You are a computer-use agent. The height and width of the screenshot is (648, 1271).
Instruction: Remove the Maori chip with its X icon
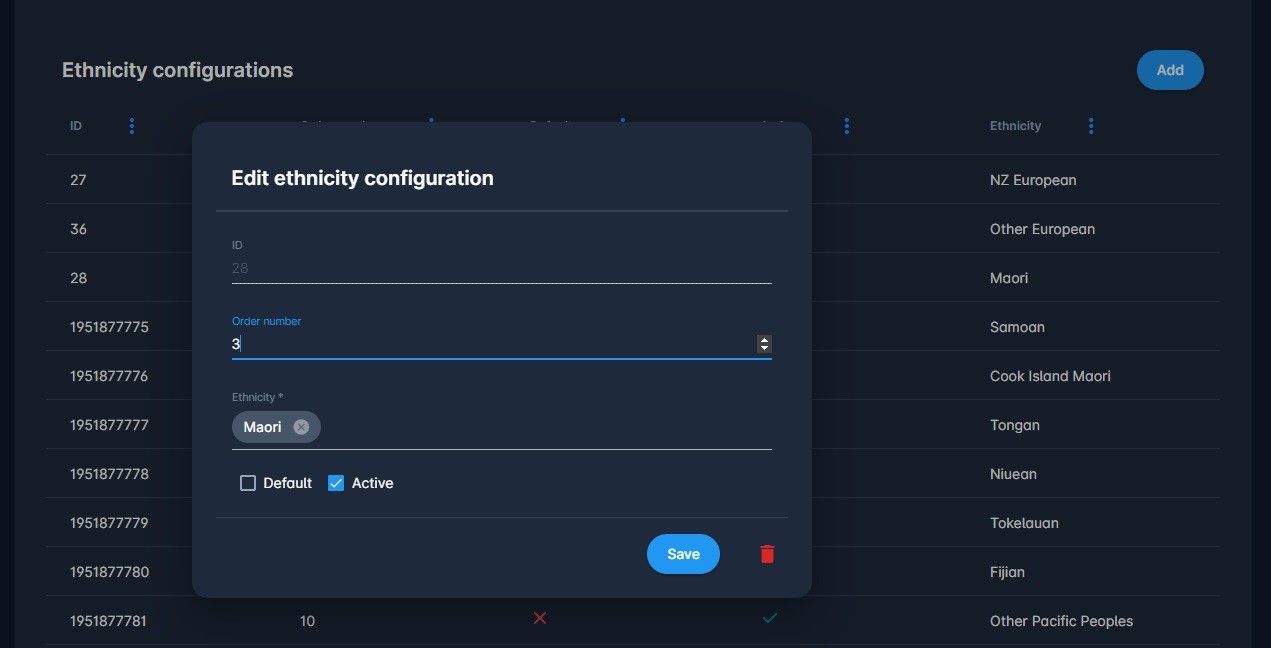click(x=301, y=427)
